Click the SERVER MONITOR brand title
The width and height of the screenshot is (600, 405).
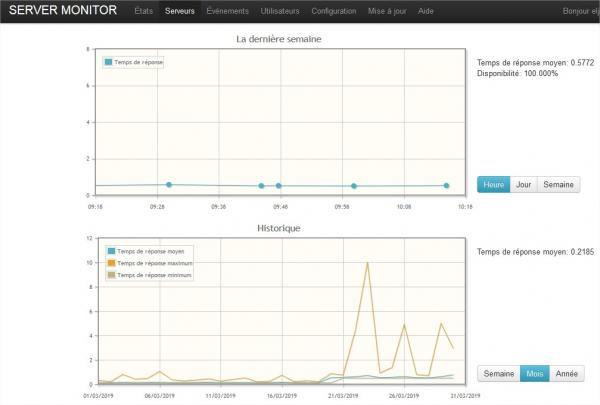[62, 11]
